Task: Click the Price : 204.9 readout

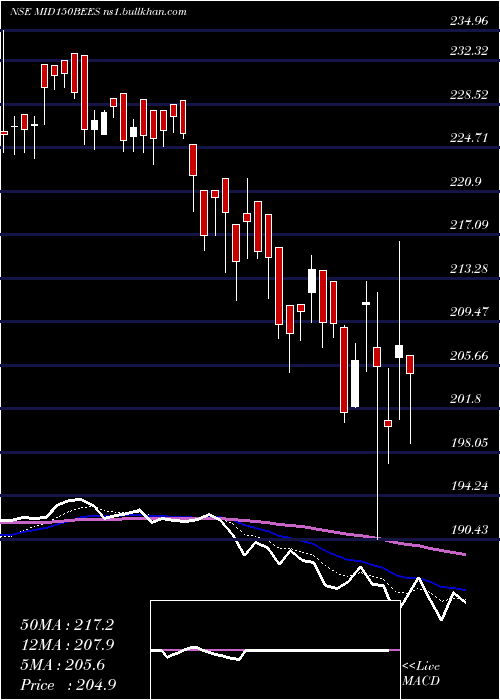Action: point(67,685)
